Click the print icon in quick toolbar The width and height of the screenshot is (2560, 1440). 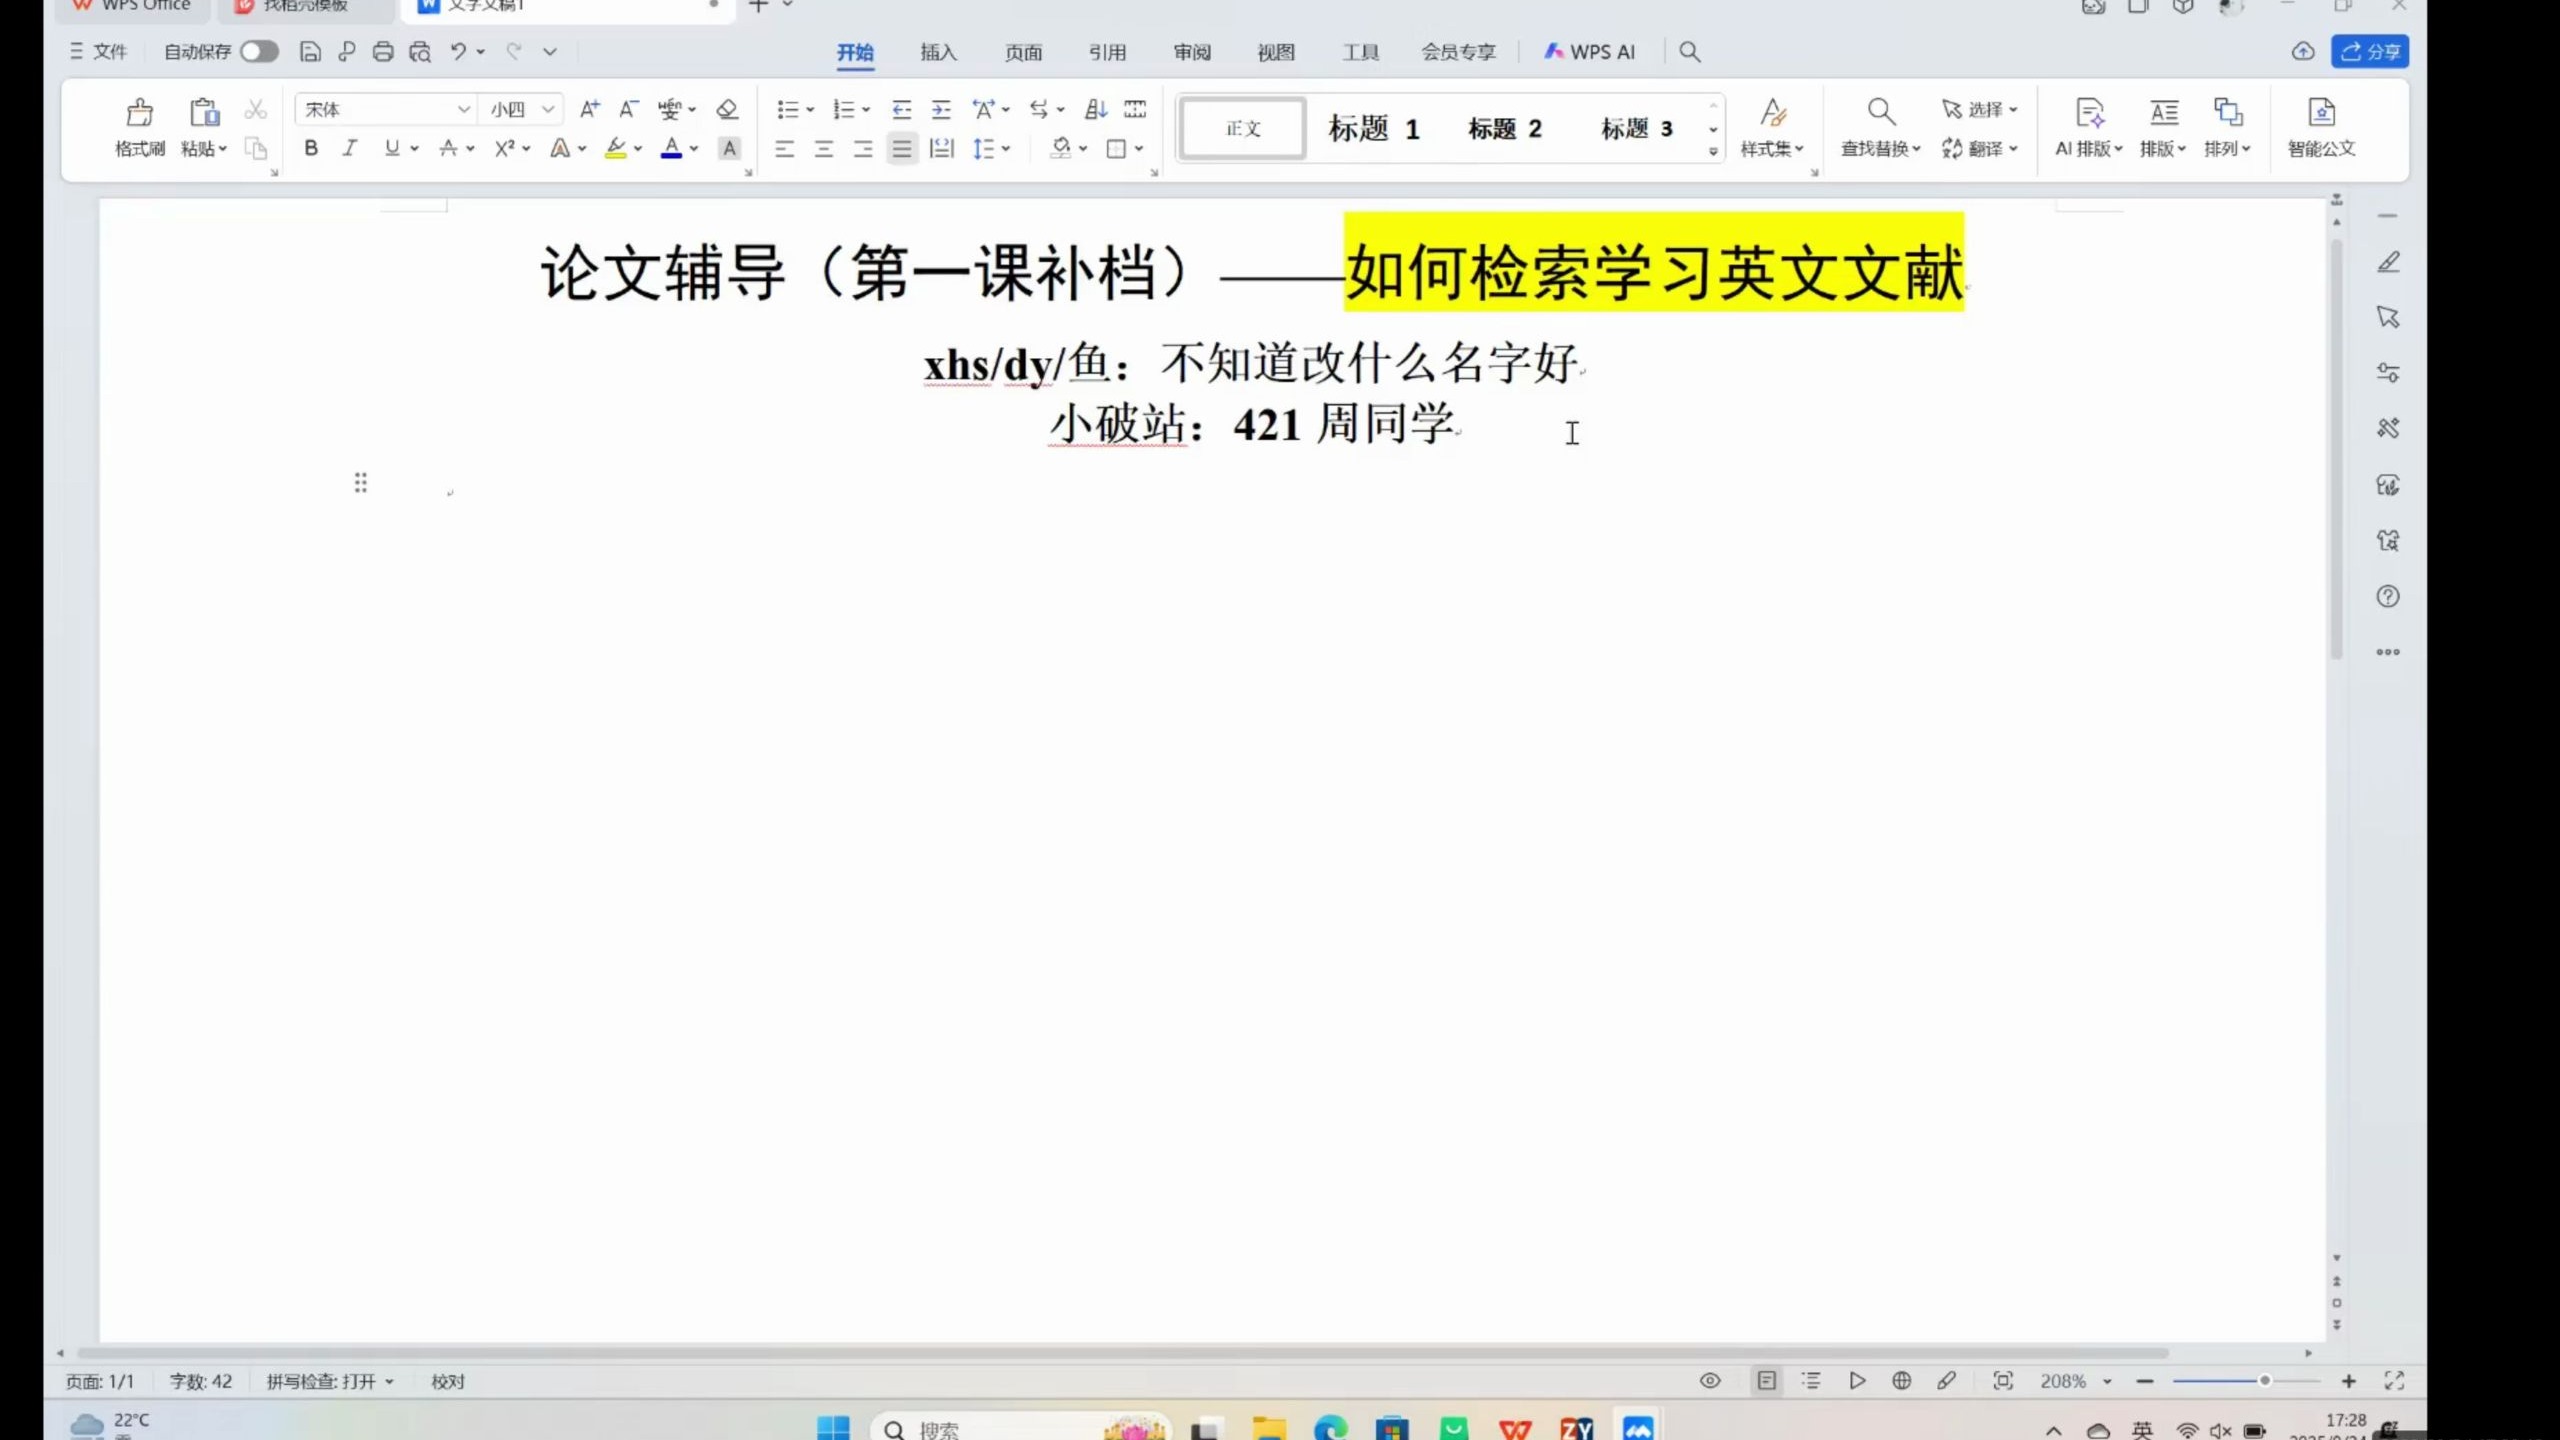tap(383, 52)
